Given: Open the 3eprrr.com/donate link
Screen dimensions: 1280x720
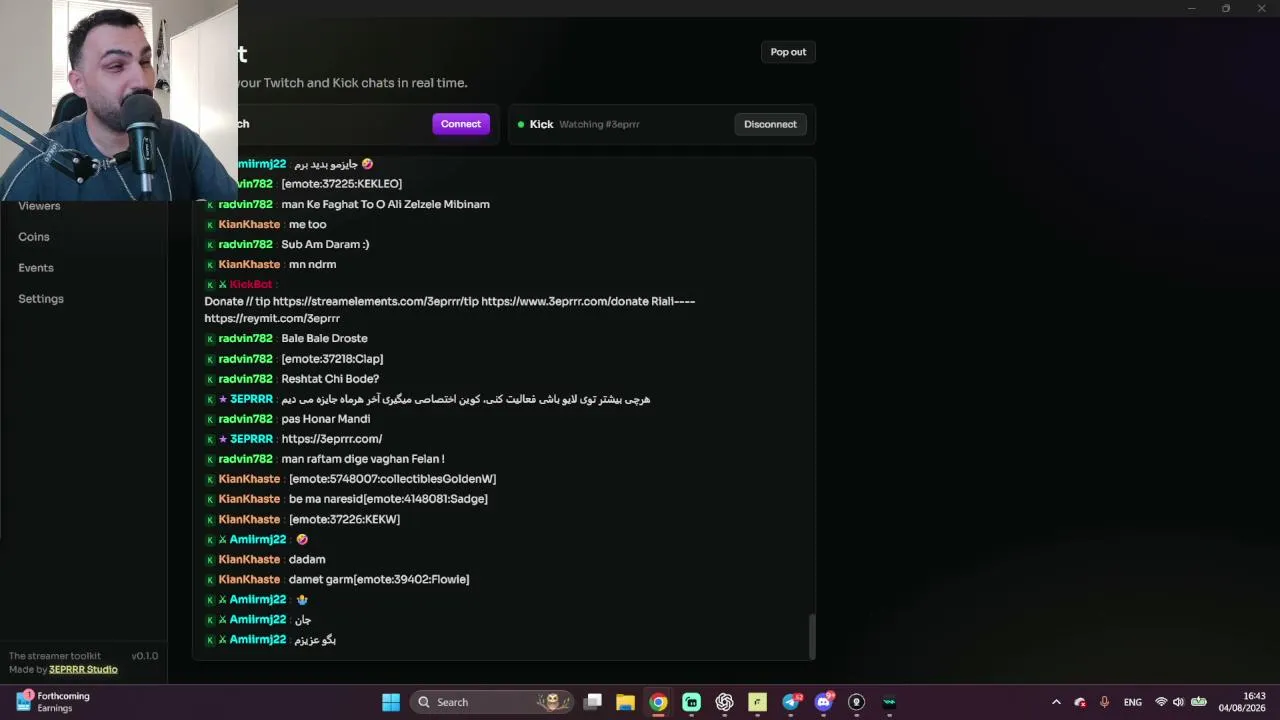Looking at the screenshot, I should (x=565, y=301).
